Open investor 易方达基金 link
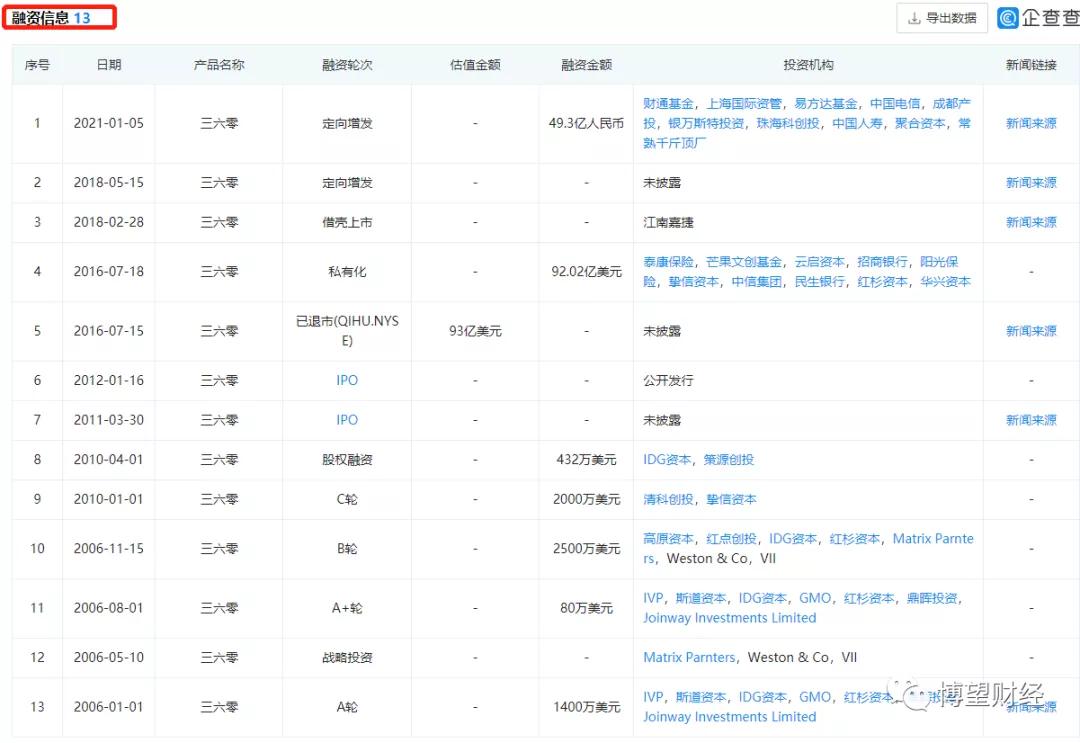This screenshot has width=1080, height=743. [x=826, y=103]
